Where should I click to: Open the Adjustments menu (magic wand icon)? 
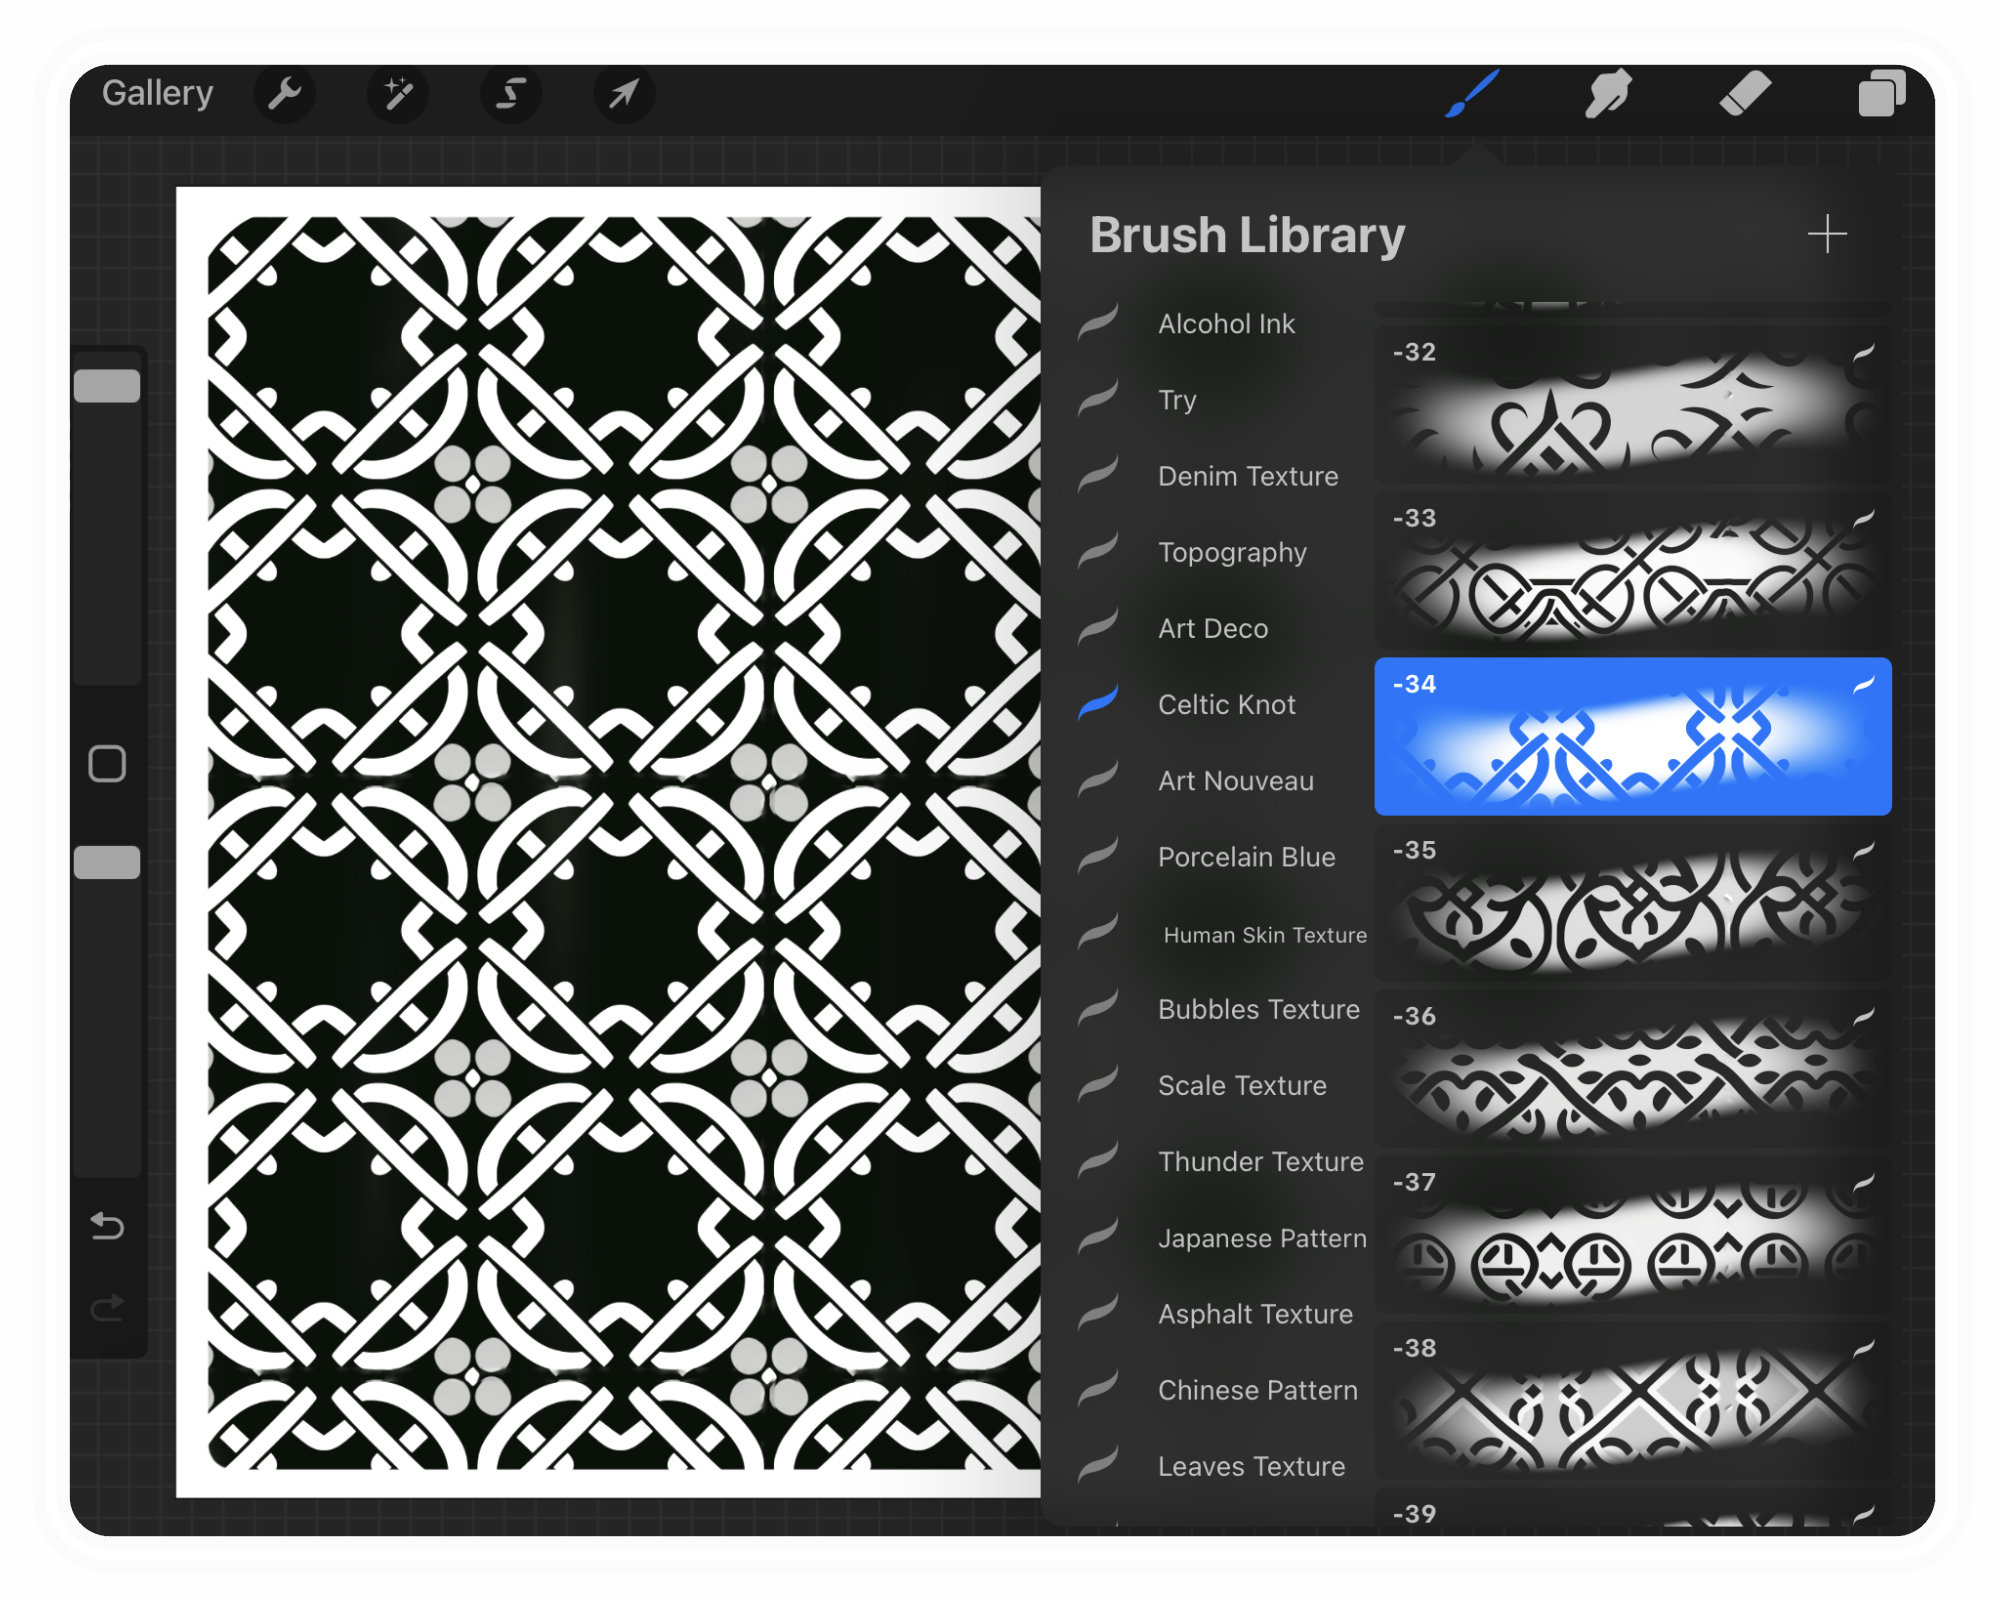click(x=398, y=93)
